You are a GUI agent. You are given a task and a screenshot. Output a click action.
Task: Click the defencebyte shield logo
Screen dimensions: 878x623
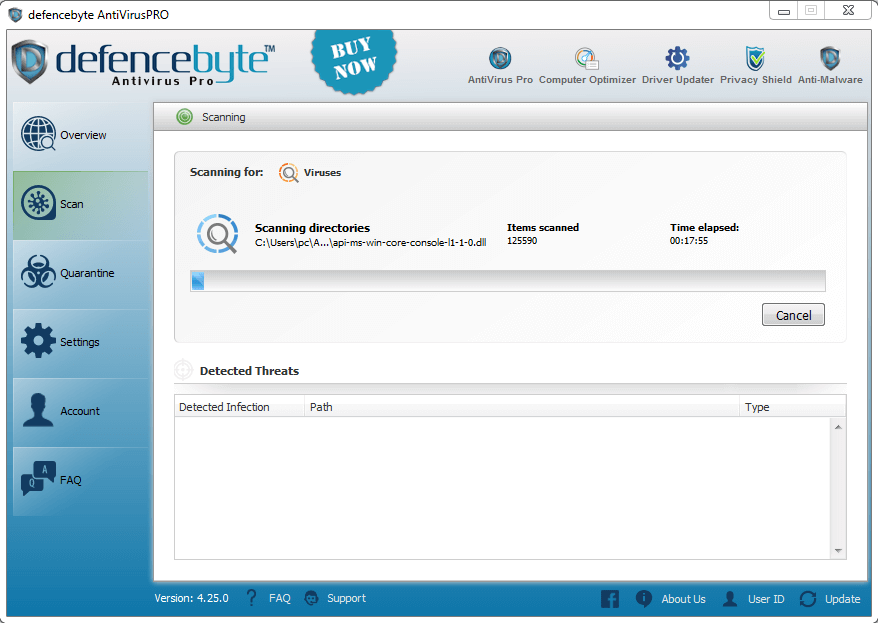click(30, 61)
